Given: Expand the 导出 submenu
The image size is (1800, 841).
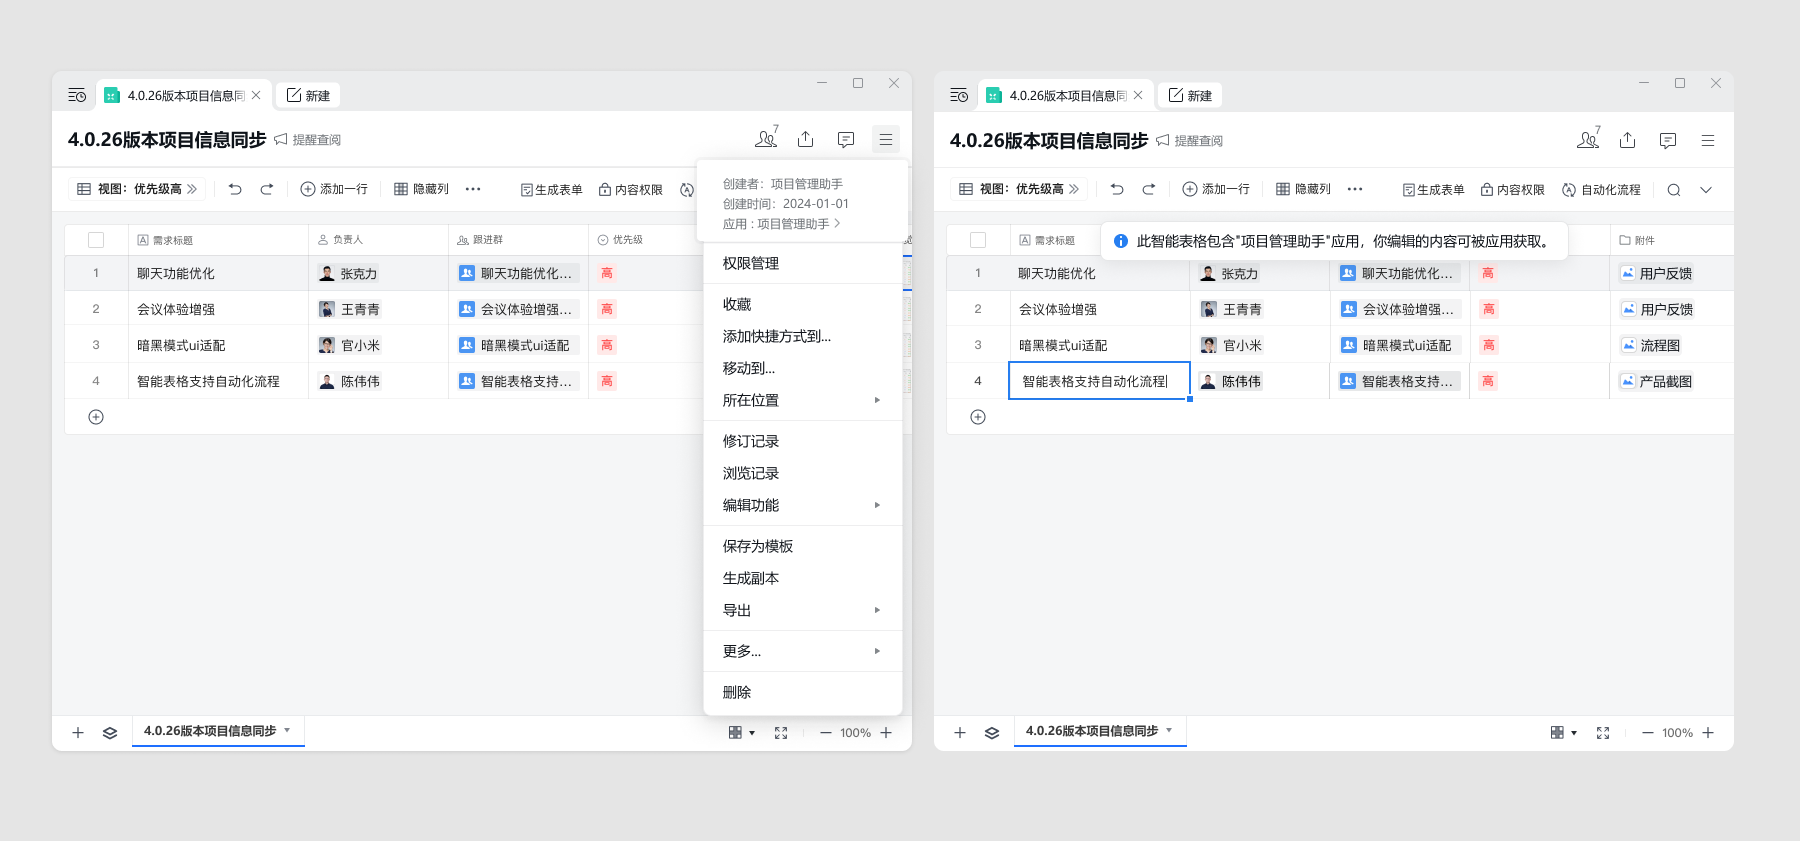Looking at the screenshot, I should (802, 610).
